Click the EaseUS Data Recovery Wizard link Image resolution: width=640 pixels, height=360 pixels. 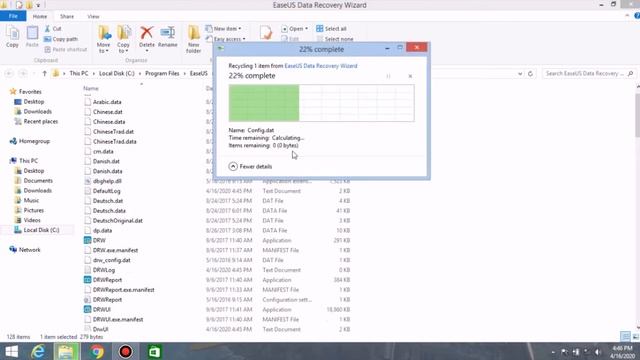pos(321,66)
